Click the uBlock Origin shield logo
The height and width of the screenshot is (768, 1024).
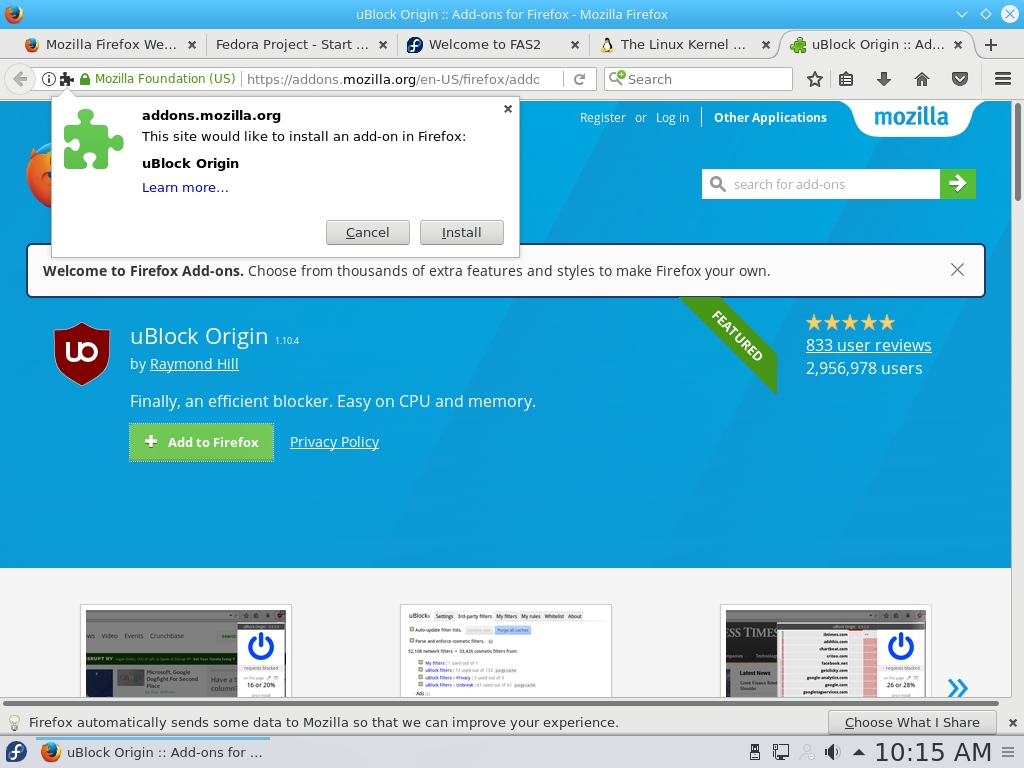(82, 353)
